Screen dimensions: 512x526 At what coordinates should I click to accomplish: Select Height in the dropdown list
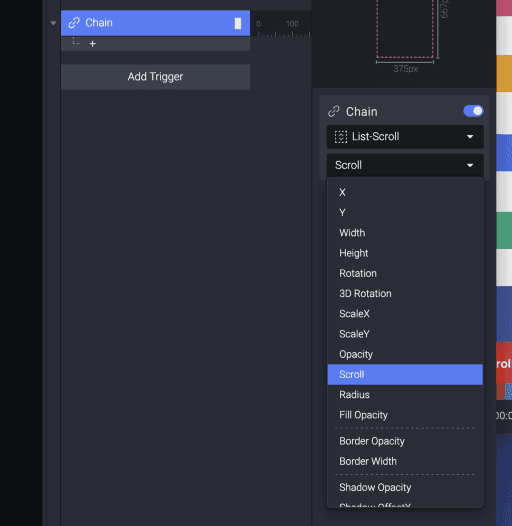coord(405,253)
